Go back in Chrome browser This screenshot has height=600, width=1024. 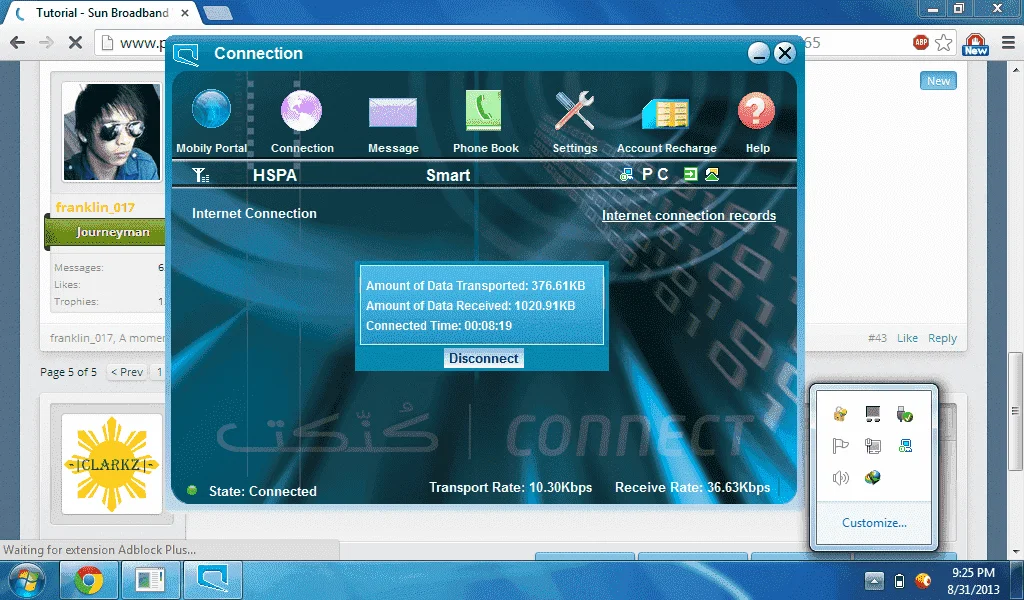pyautogui.click(x=18, y=43)
